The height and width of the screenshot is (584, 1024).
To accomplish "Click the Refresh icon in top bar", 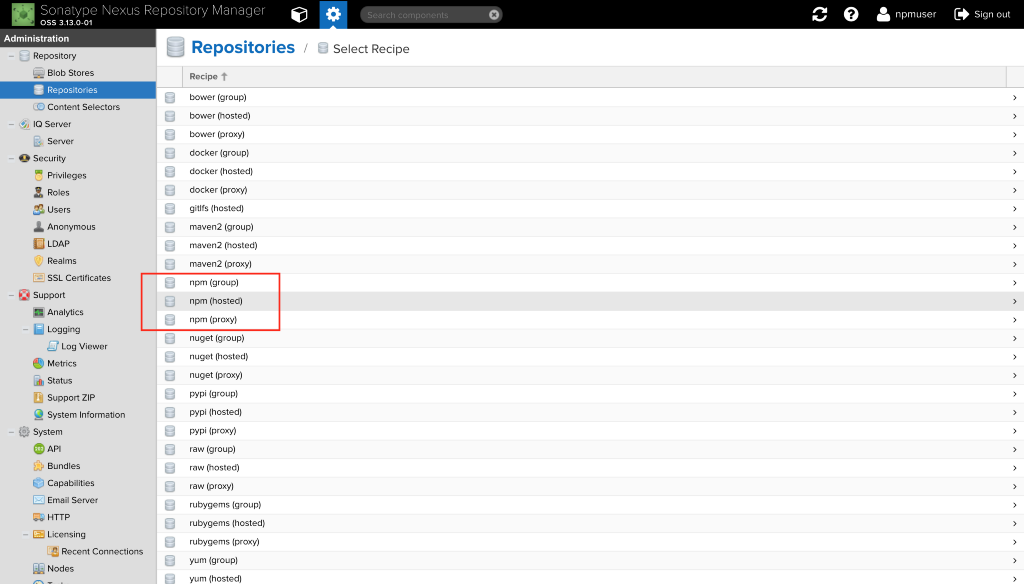I will (x=820, y=14).
